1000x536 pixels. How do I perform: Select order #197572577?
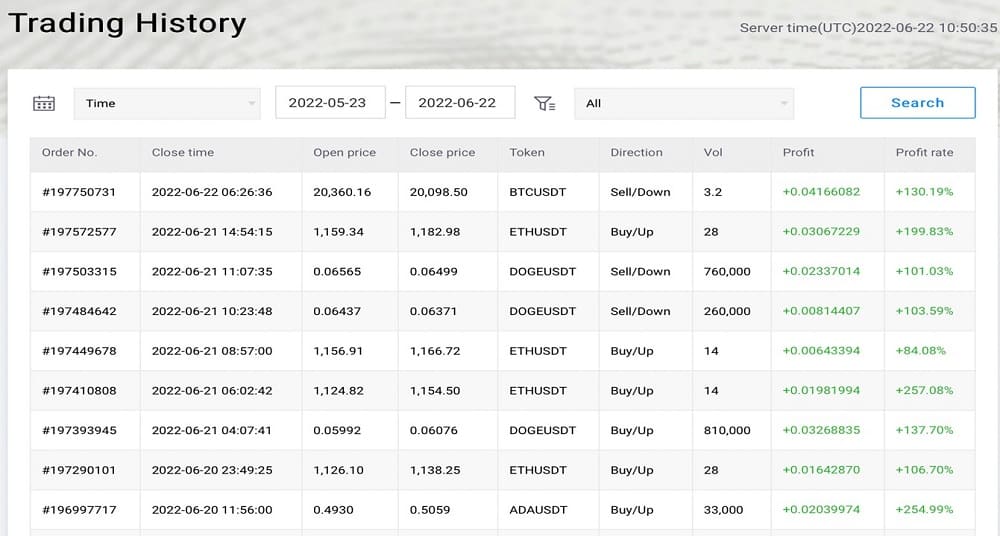click(79, 232)
